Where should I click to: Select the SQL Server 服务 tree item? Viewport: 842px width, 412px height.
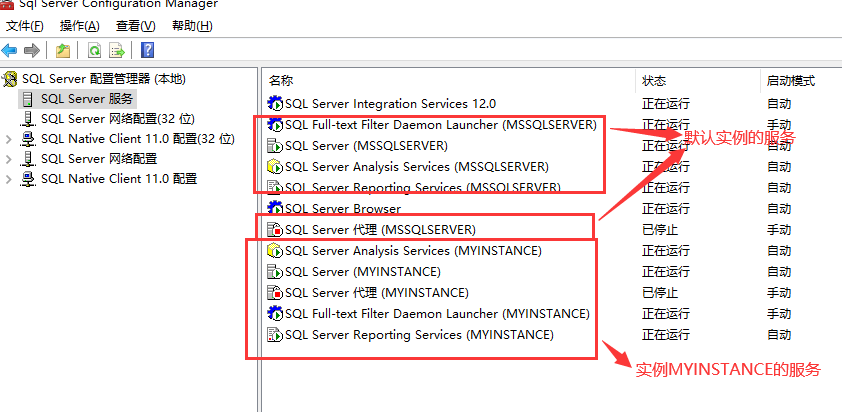(87, 99)
